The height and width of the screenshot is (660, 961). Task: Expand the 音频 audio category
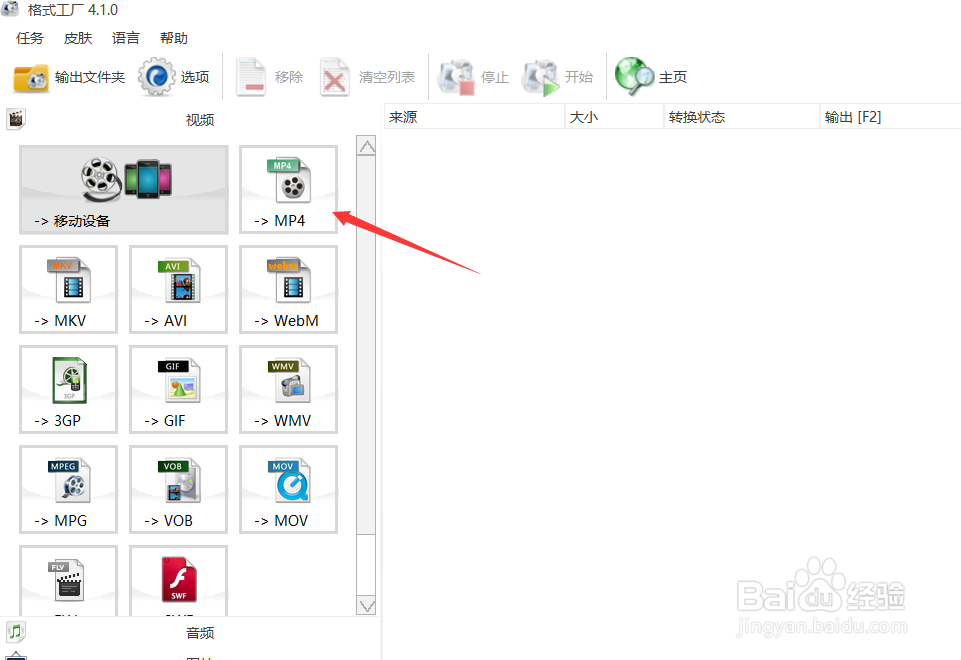(200, 633)
